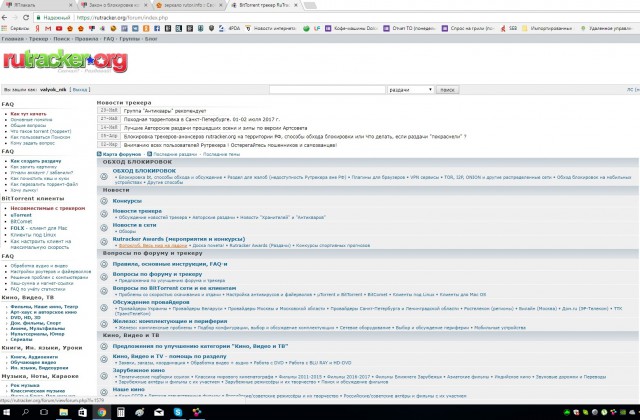The image size is (640, 420).
Task: Open the uTorrent client link
Action: coord(21,215)
